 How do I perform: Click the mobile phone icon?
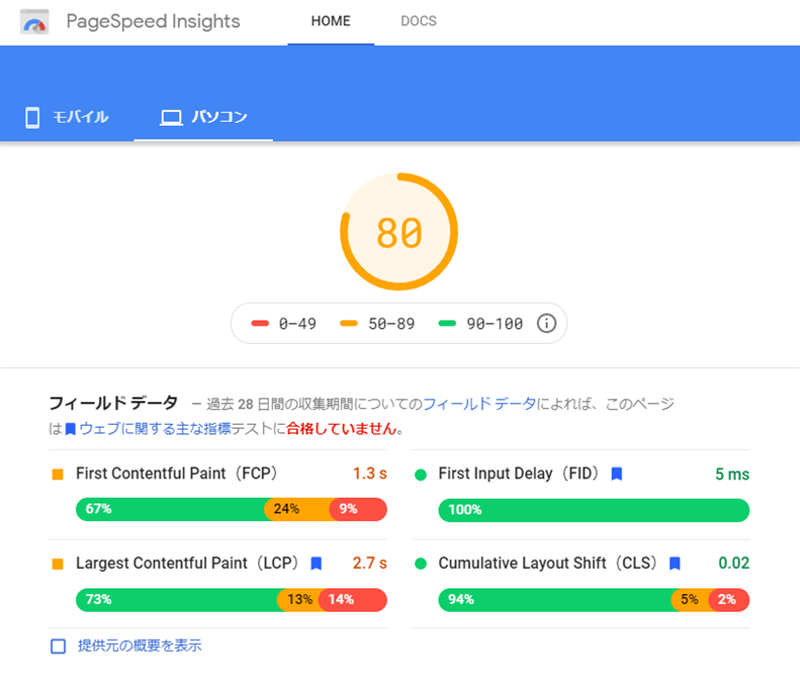click(x=32, y=118)
